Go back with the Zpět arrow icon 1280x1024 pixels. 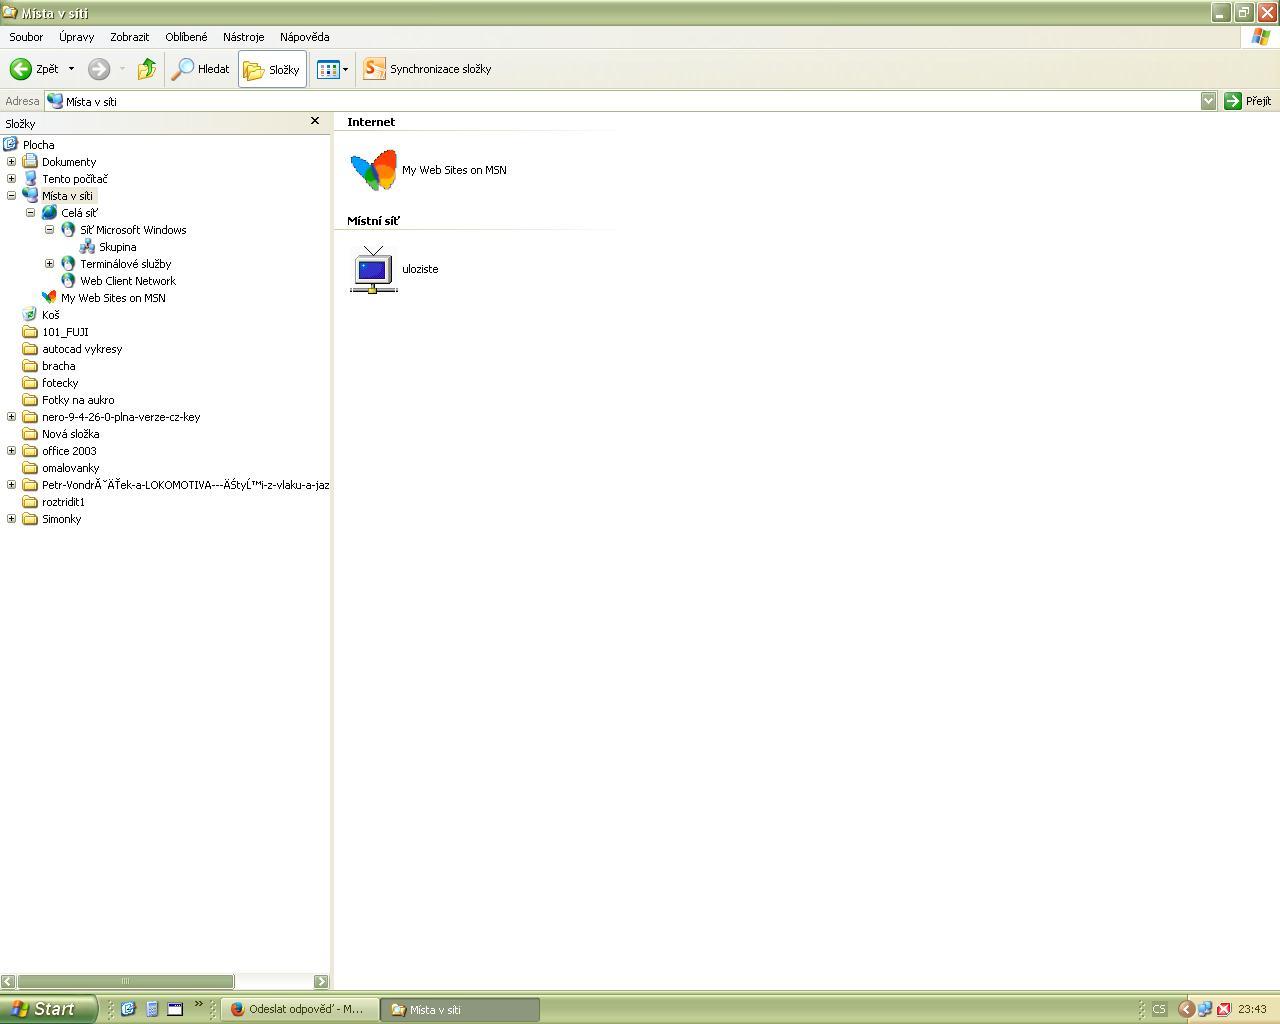click(x=20, y=69)
